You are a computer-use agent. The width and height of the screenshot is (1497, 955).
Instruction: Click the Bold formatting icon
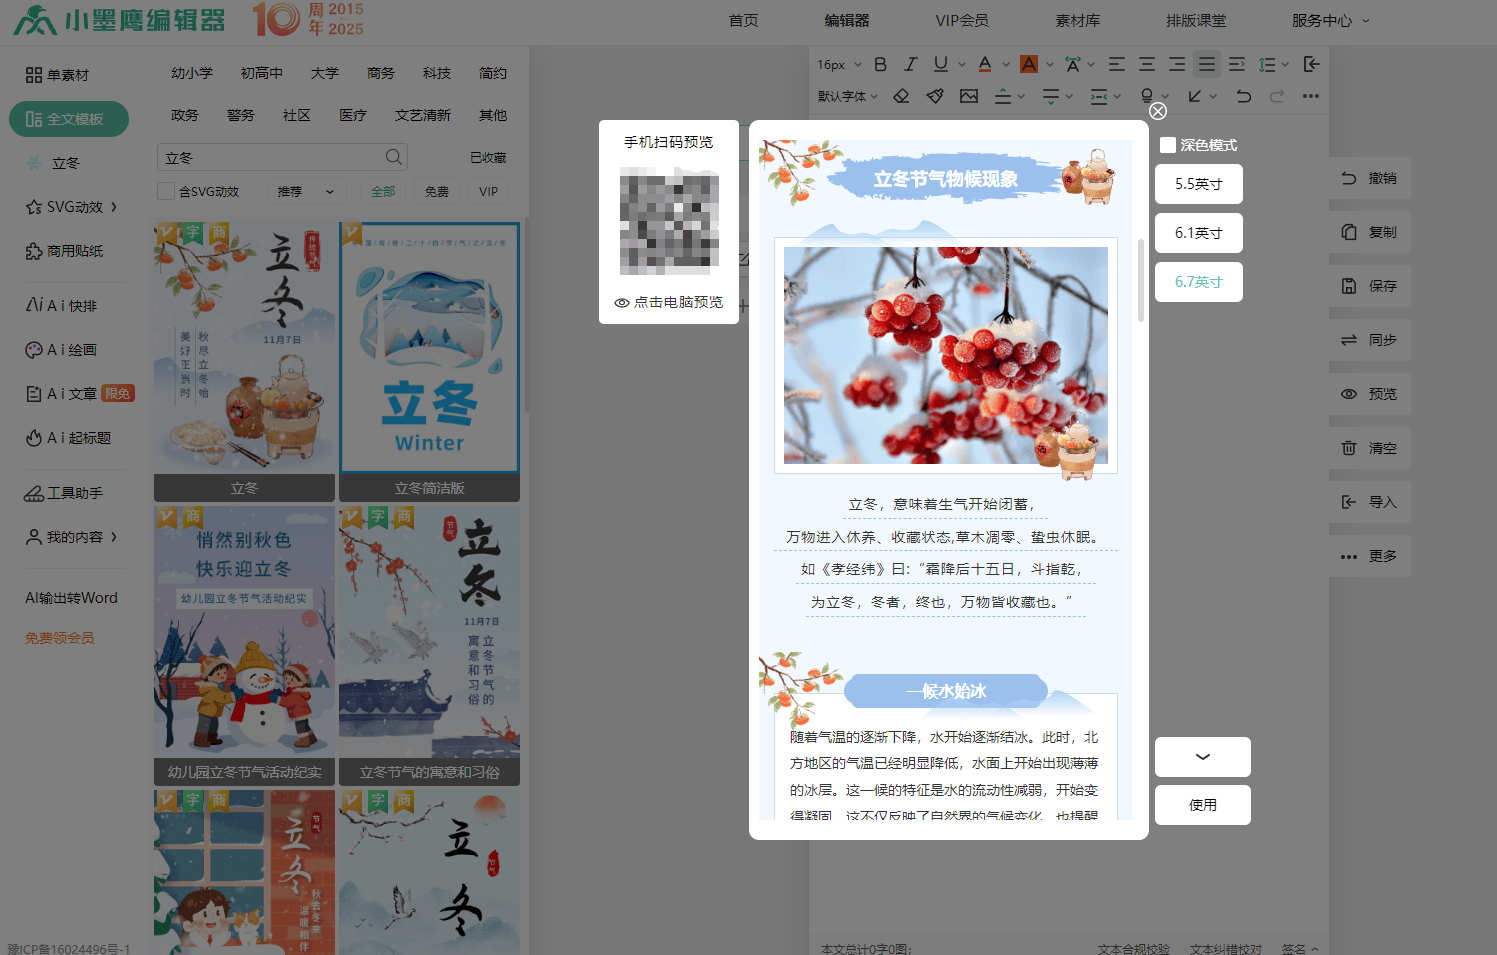pyautogui.click(x=880, y=64)
